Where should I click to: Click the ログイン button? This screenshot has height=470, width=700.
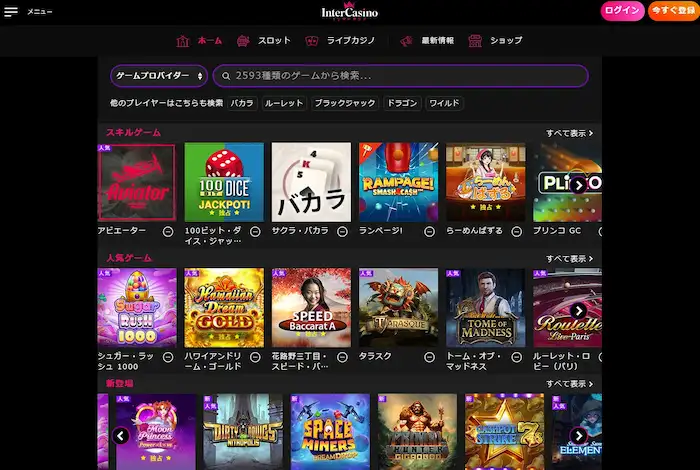(622, 11)
